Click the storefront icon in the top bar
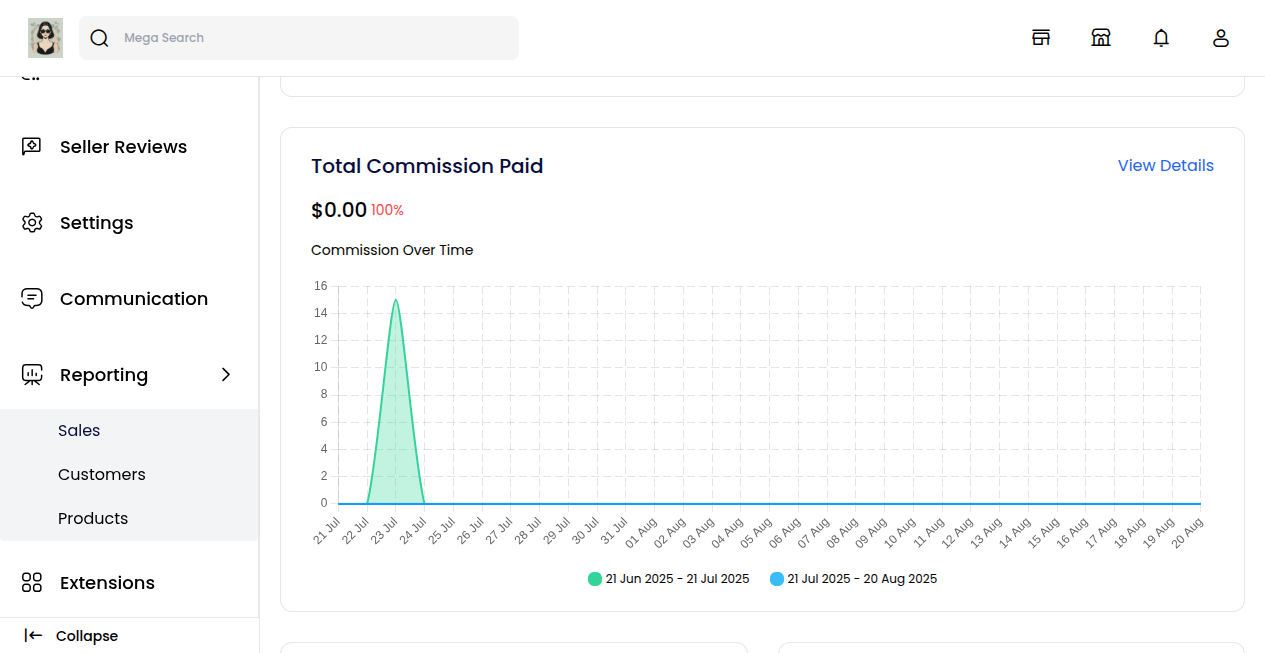Viewport: 1265px width, 653px height. coord(1041,37)
